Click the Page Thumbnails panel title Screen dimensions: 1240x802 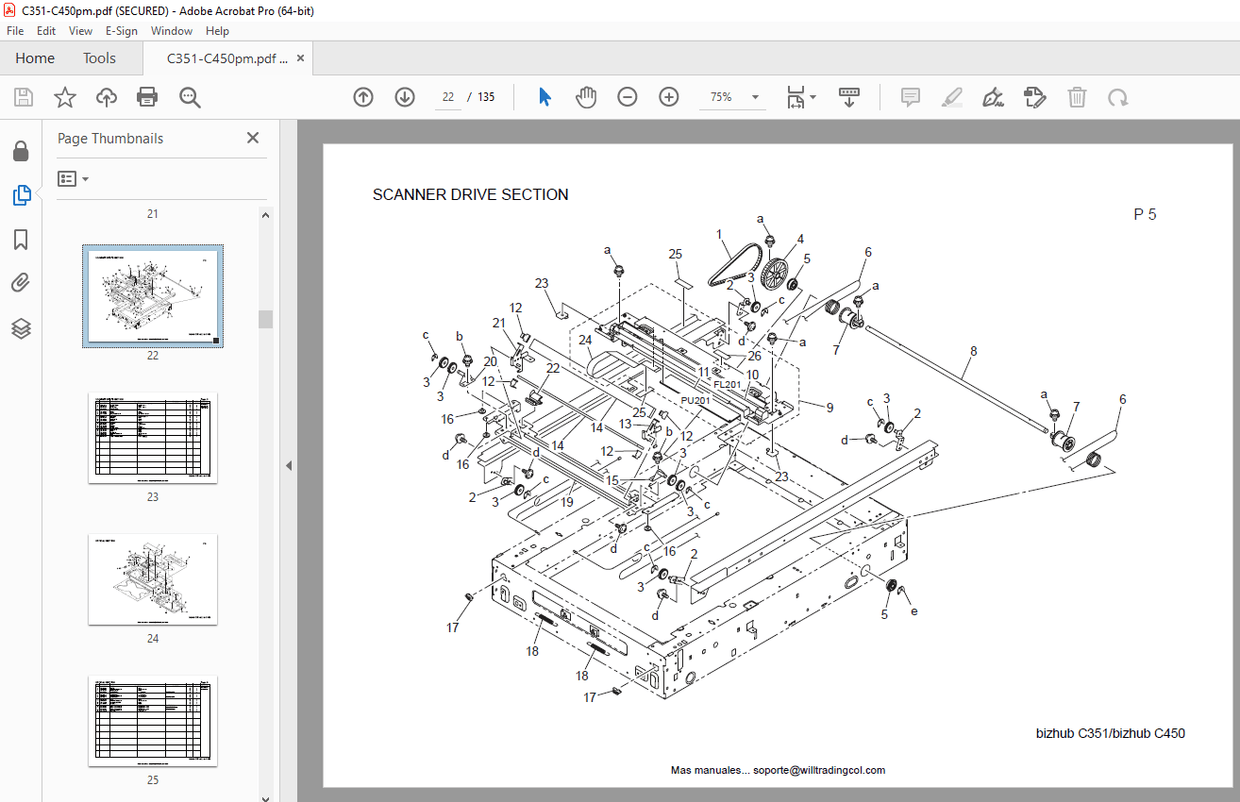pos(110,138)
